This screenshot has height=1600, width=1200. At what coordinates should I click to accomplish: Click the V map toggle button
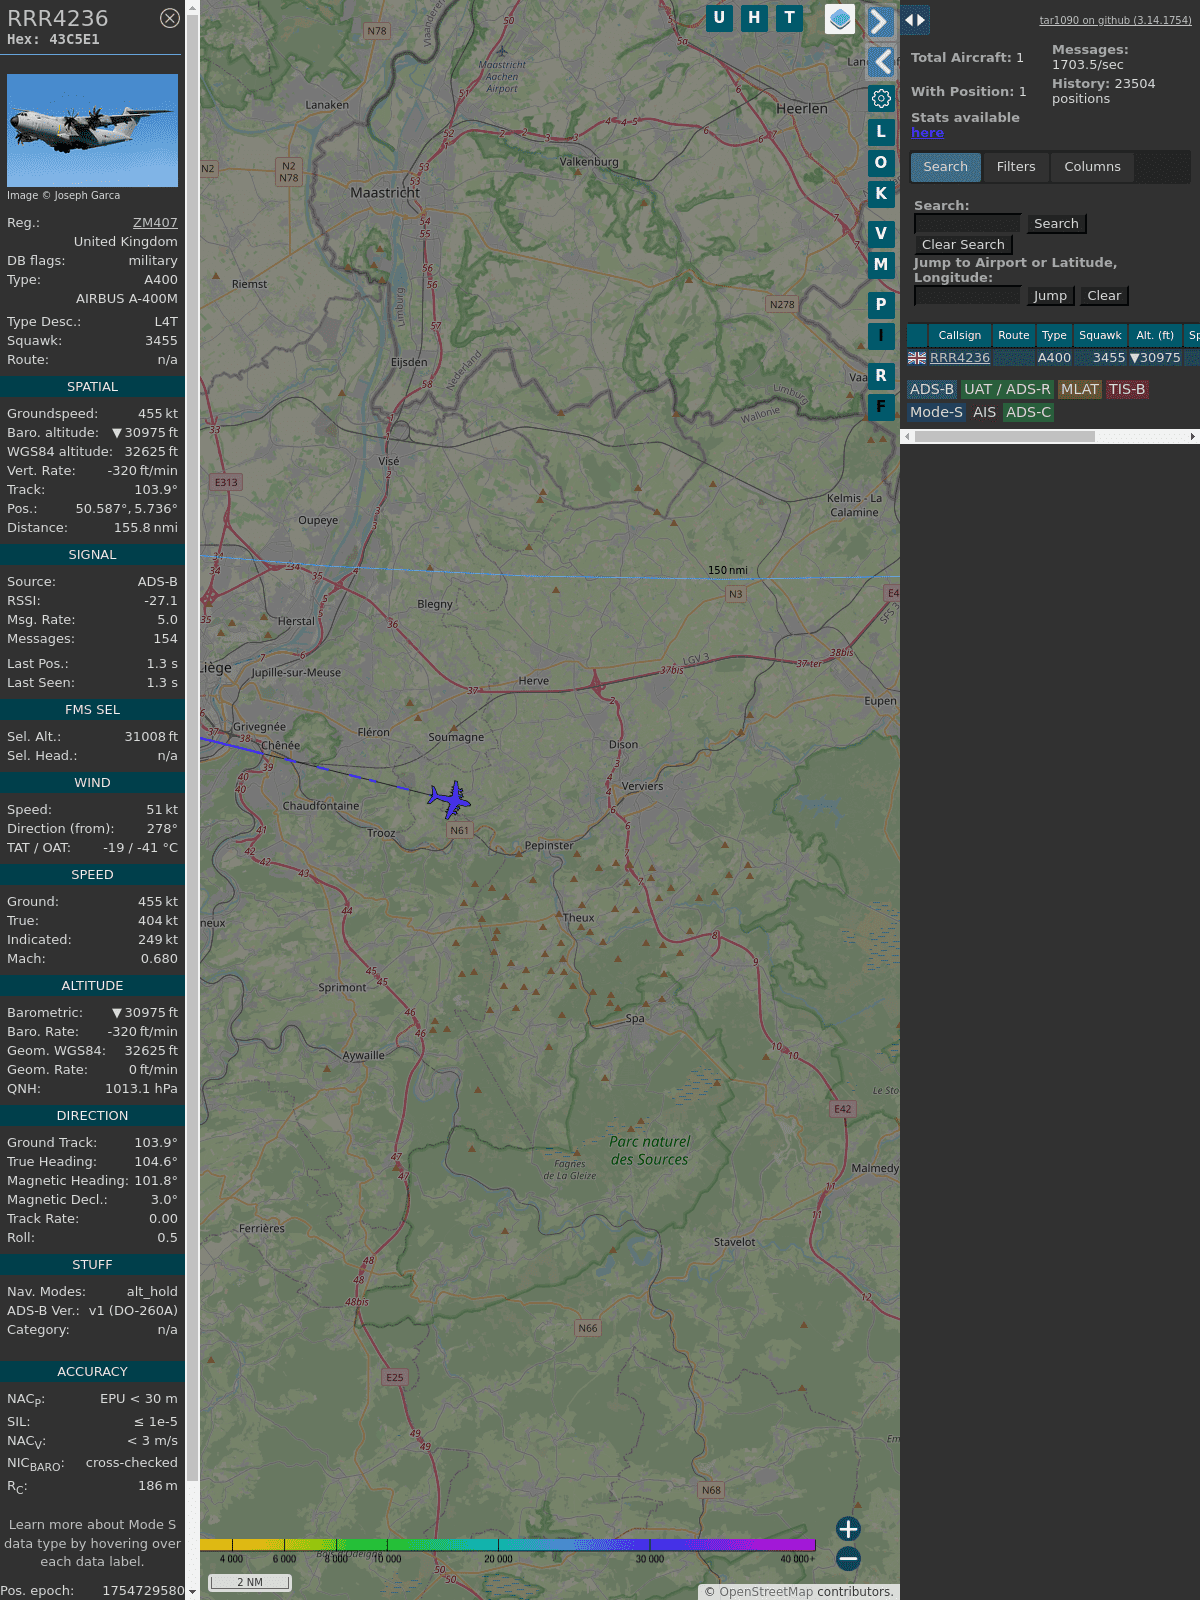[881, 233]
